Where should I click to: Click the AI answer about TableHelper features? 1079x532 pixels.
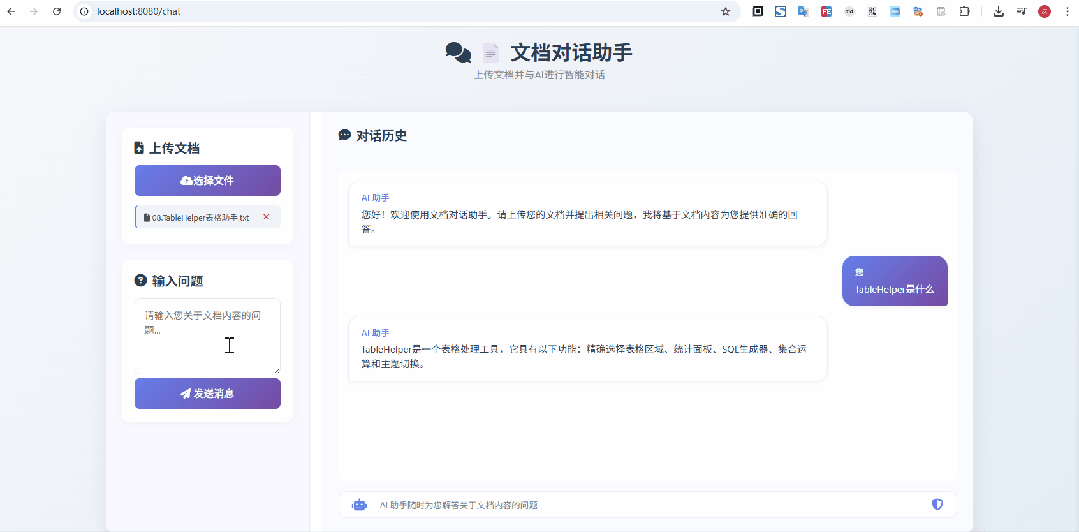click(x=588, y=349)
